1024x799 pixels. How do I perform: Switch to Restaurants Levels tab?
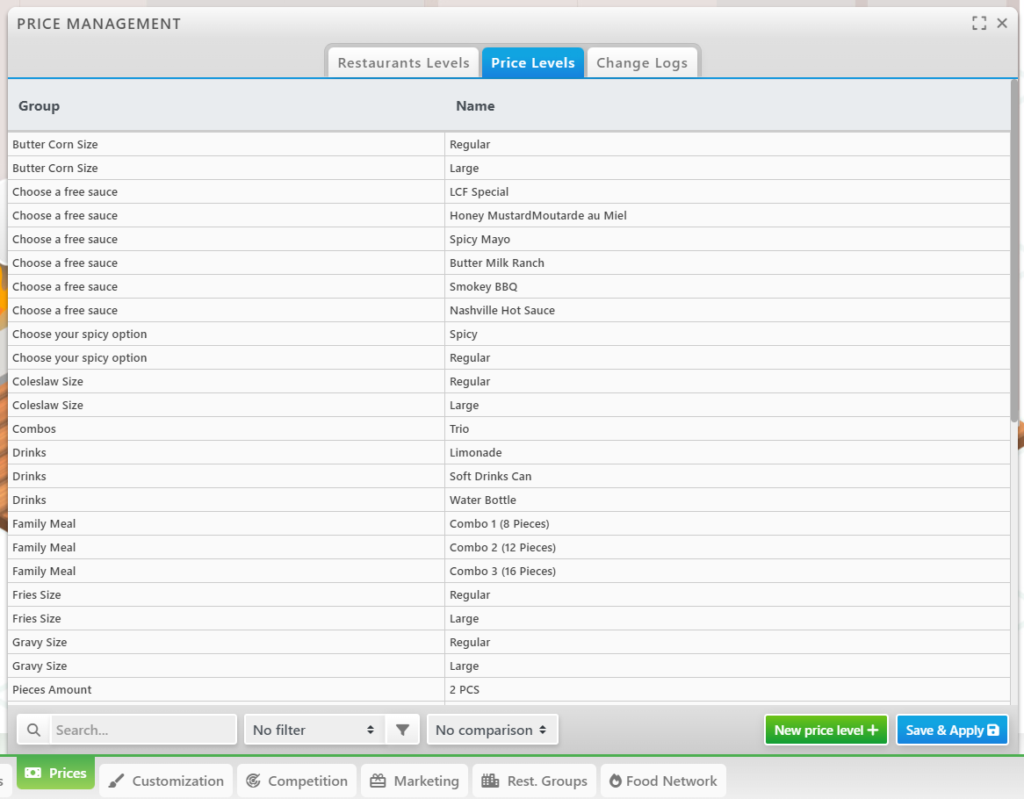pyautogui.click(x=403, y=63)
